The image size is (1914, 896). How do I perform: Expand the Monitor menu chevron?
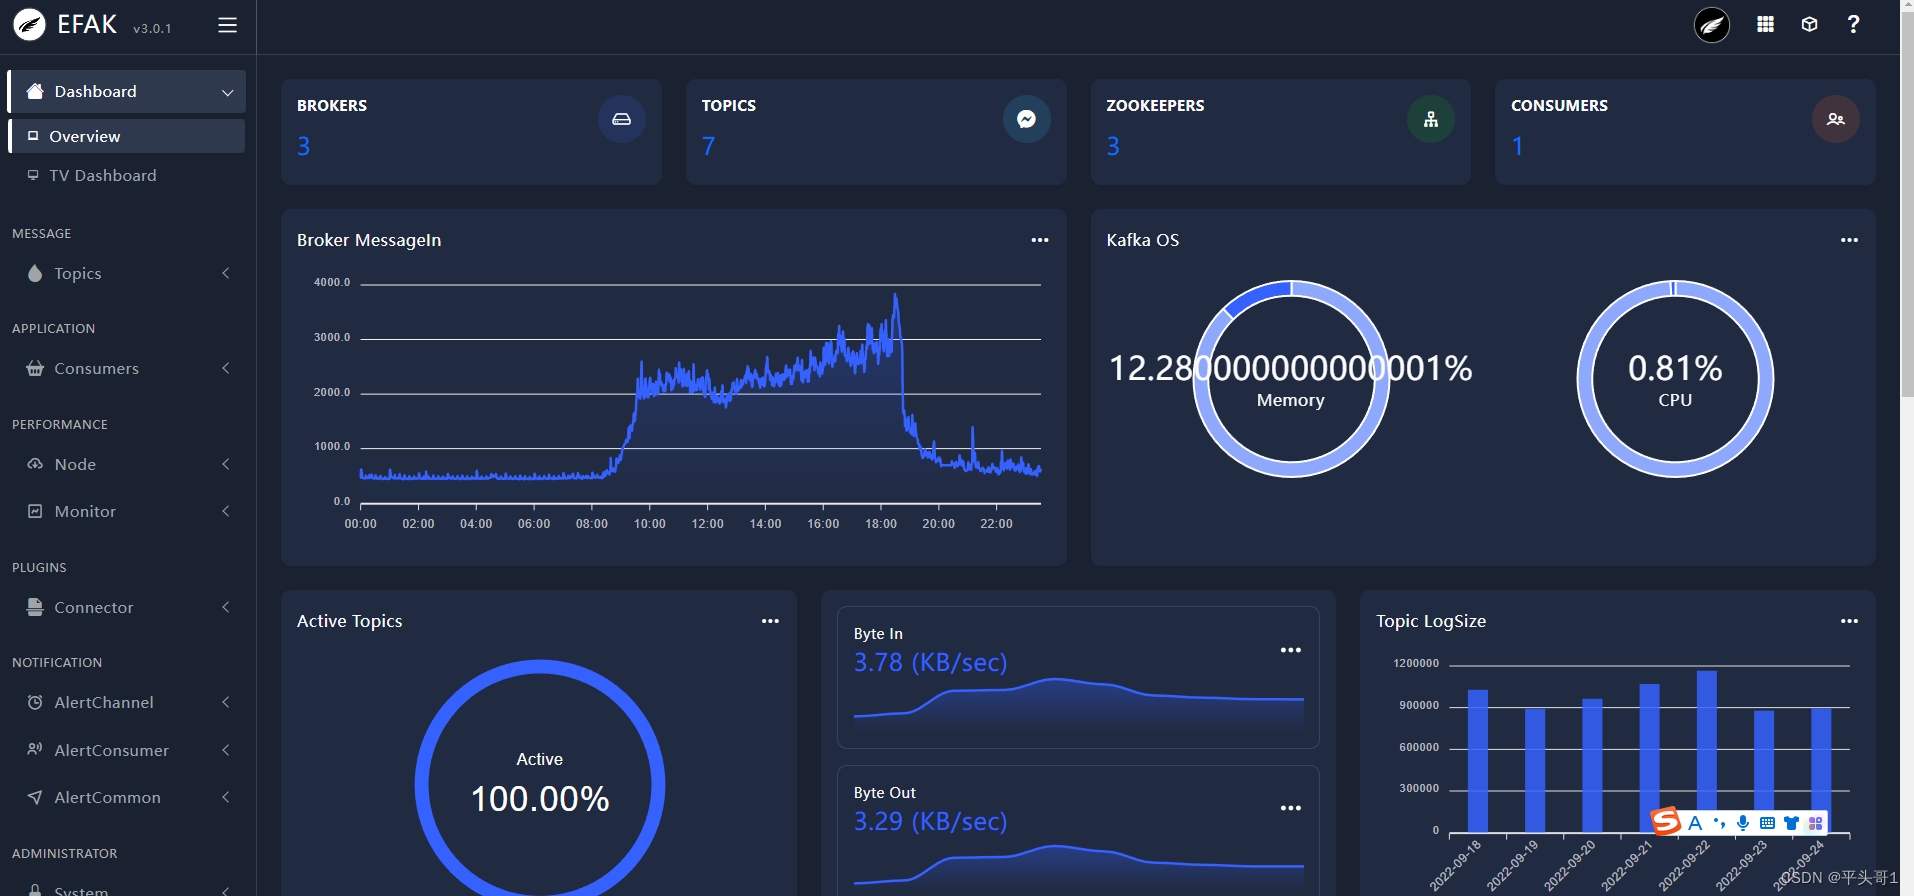(x=226, y=511)
